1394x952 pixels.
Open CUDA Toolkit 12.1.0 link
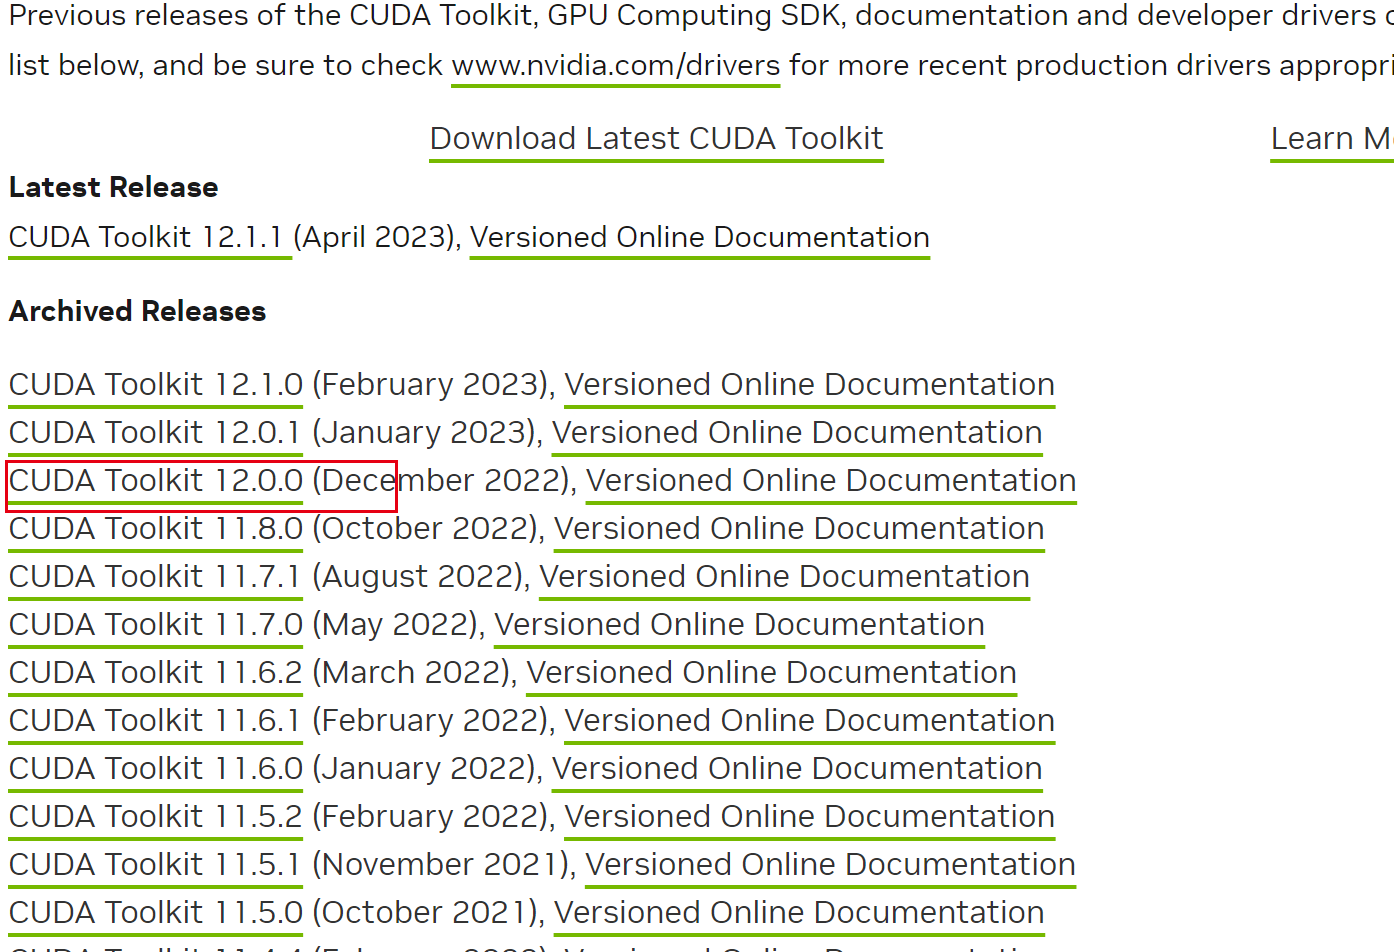[156, 385]
